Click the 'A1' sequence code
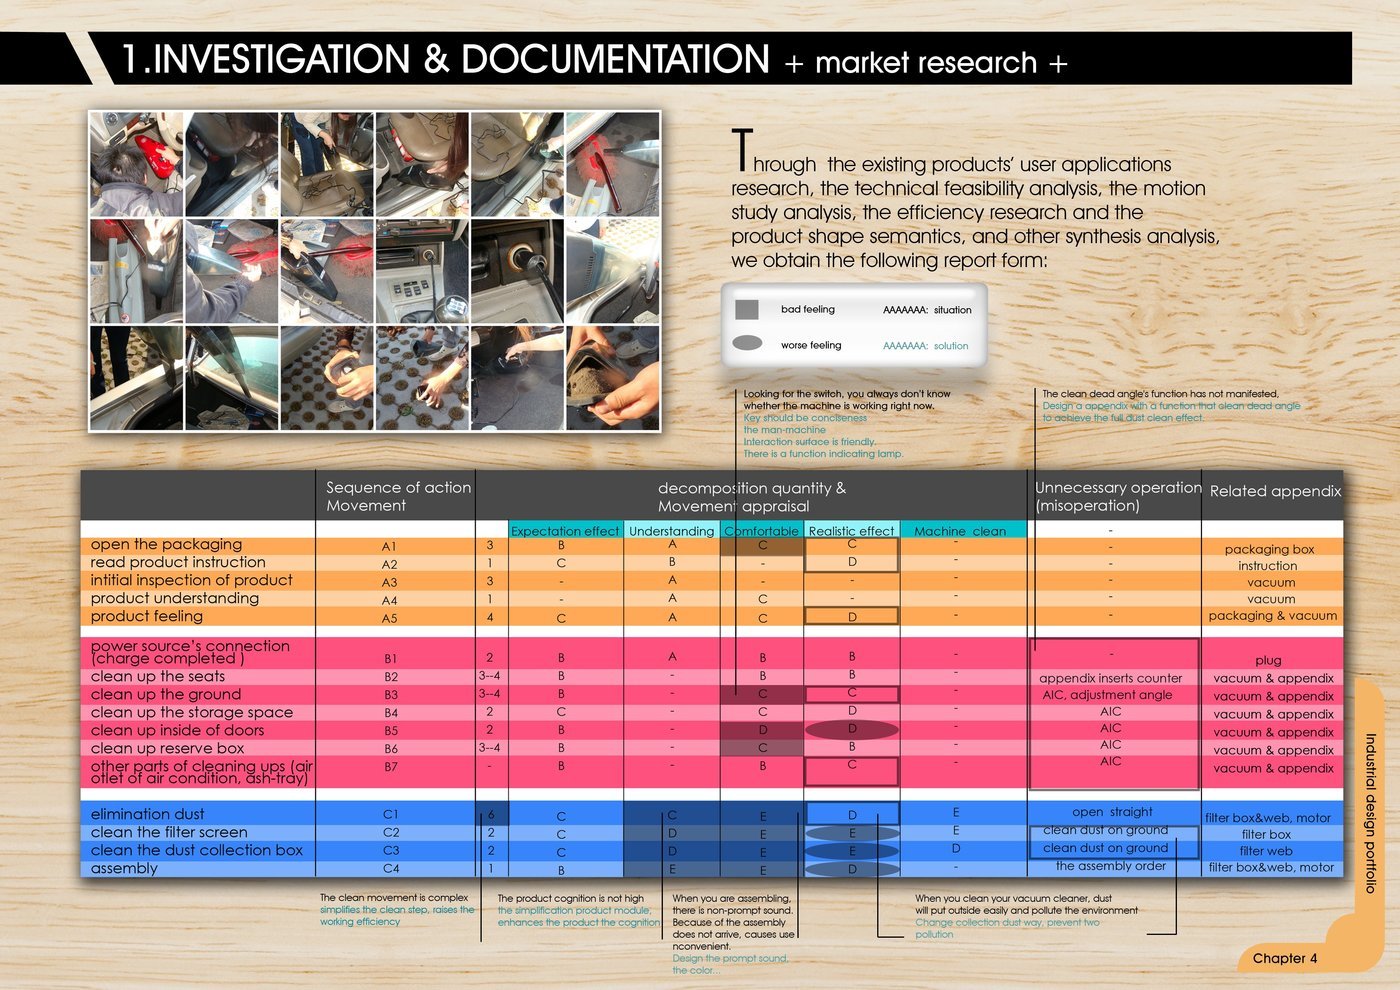The image size is (1400, 990). click(389, 547)
